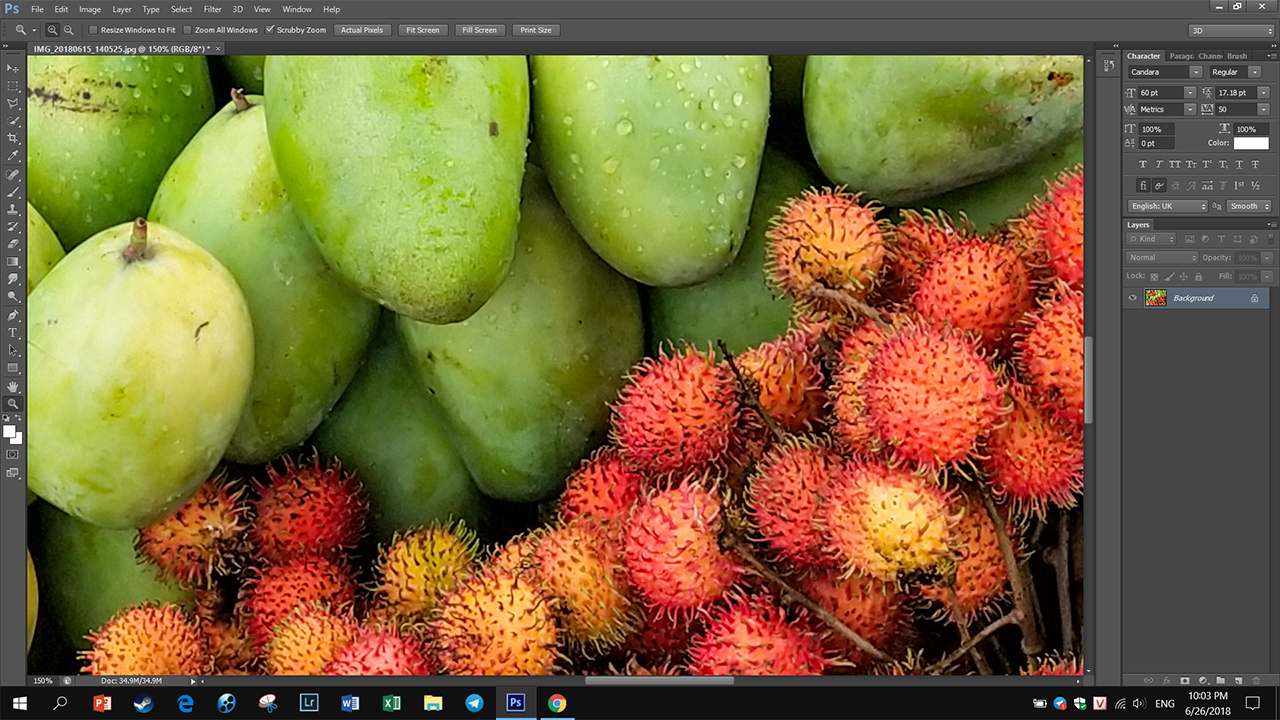The width and height of the screenshot is (1280, 720).
Task: Click the Print Size button
Action: click(x=535, y=30)
